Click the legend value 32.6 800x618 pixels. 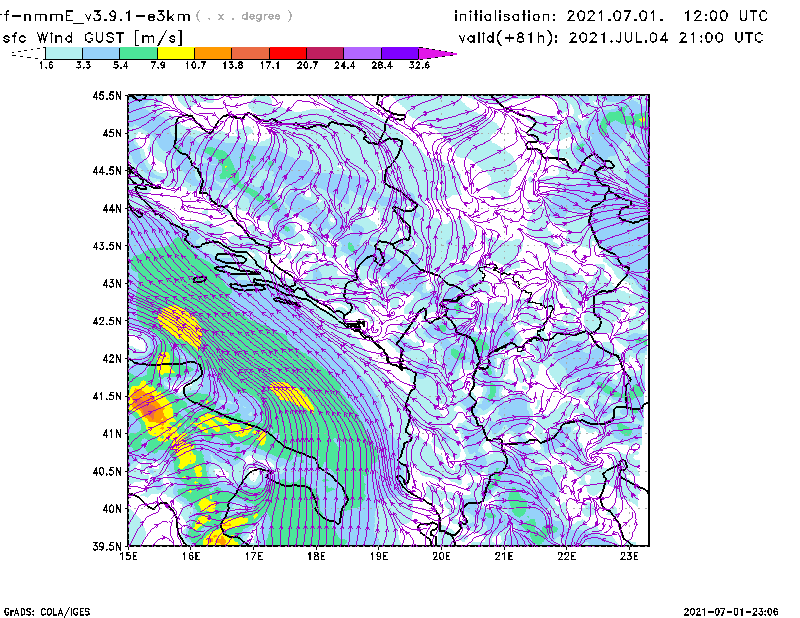pyautogui.click(x=419, y=65)
